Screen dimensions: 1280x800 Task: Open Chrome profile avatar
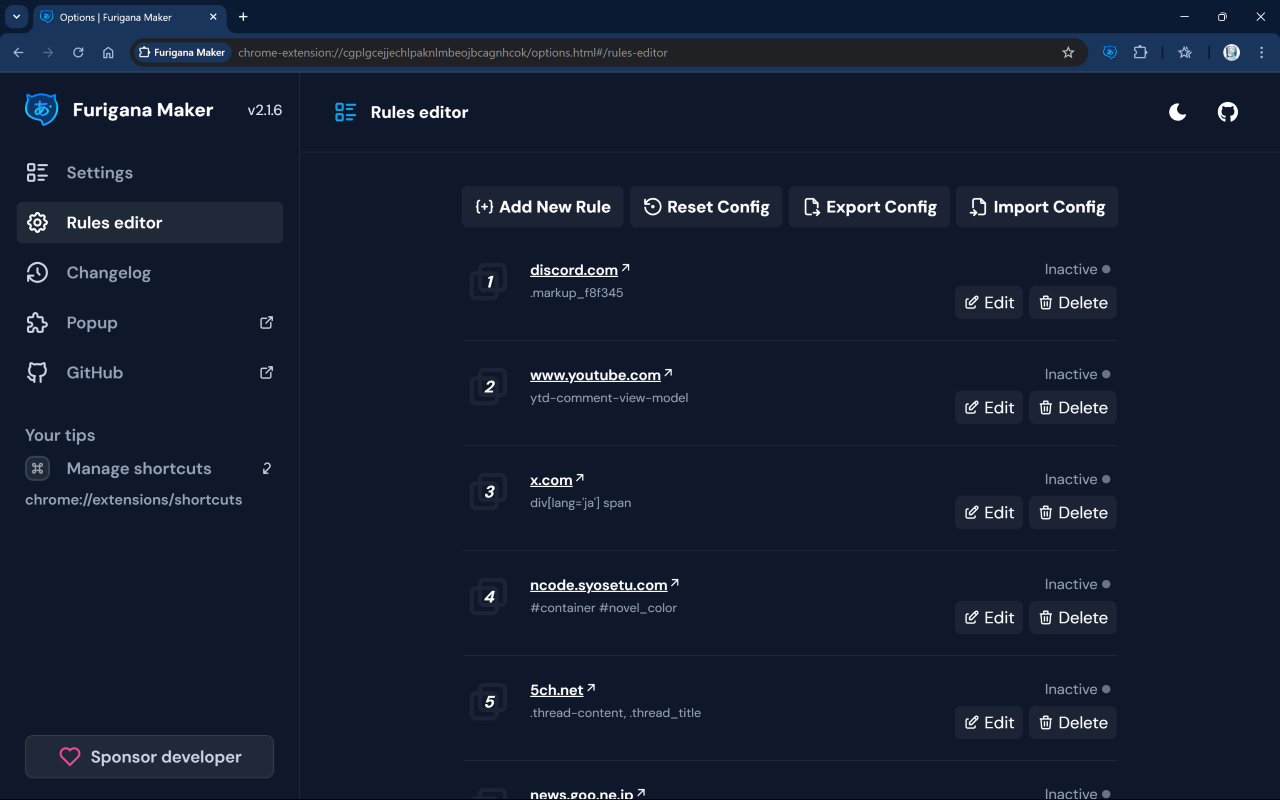[1232, 52]
